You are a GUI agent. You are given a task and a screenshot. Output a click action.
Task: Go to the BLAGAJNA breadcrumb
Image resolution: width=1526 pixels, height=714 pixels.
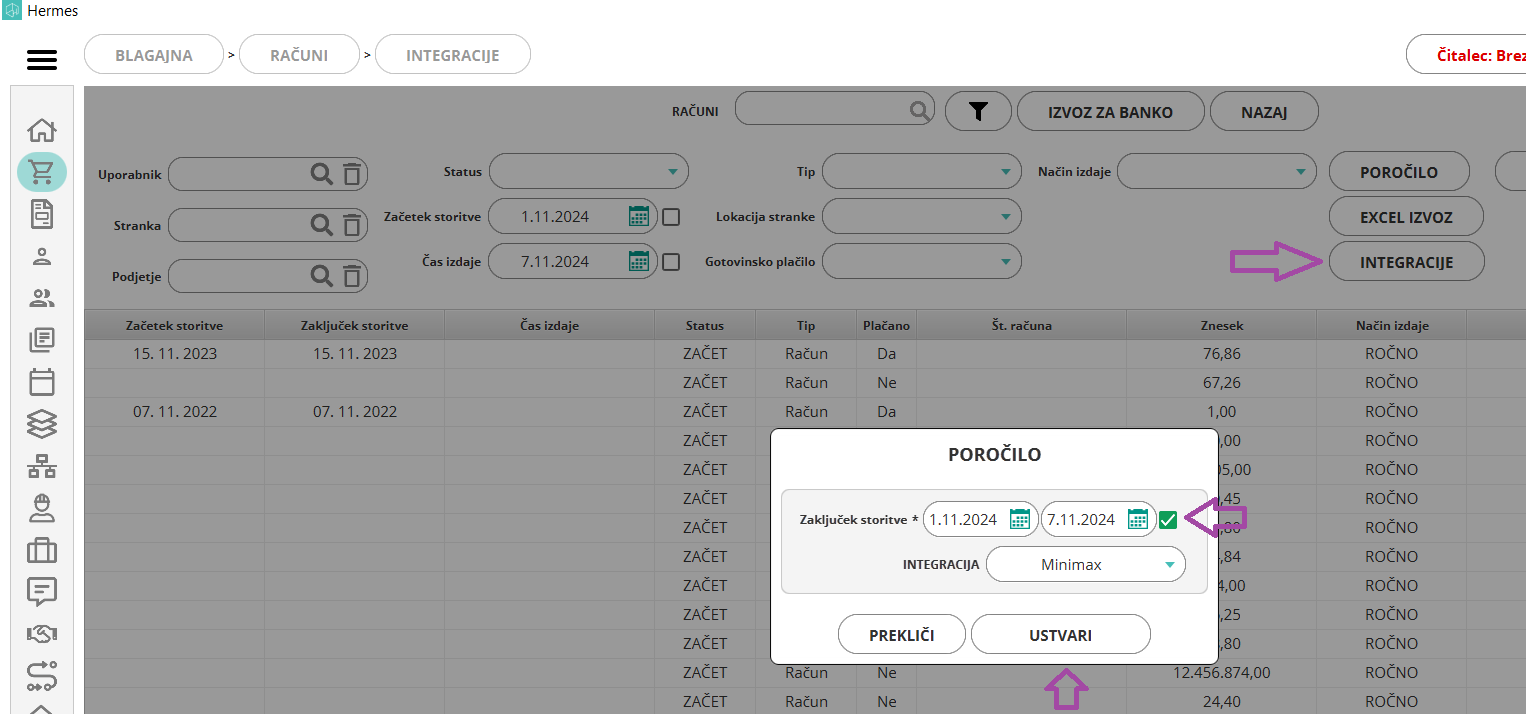[154, 55]
